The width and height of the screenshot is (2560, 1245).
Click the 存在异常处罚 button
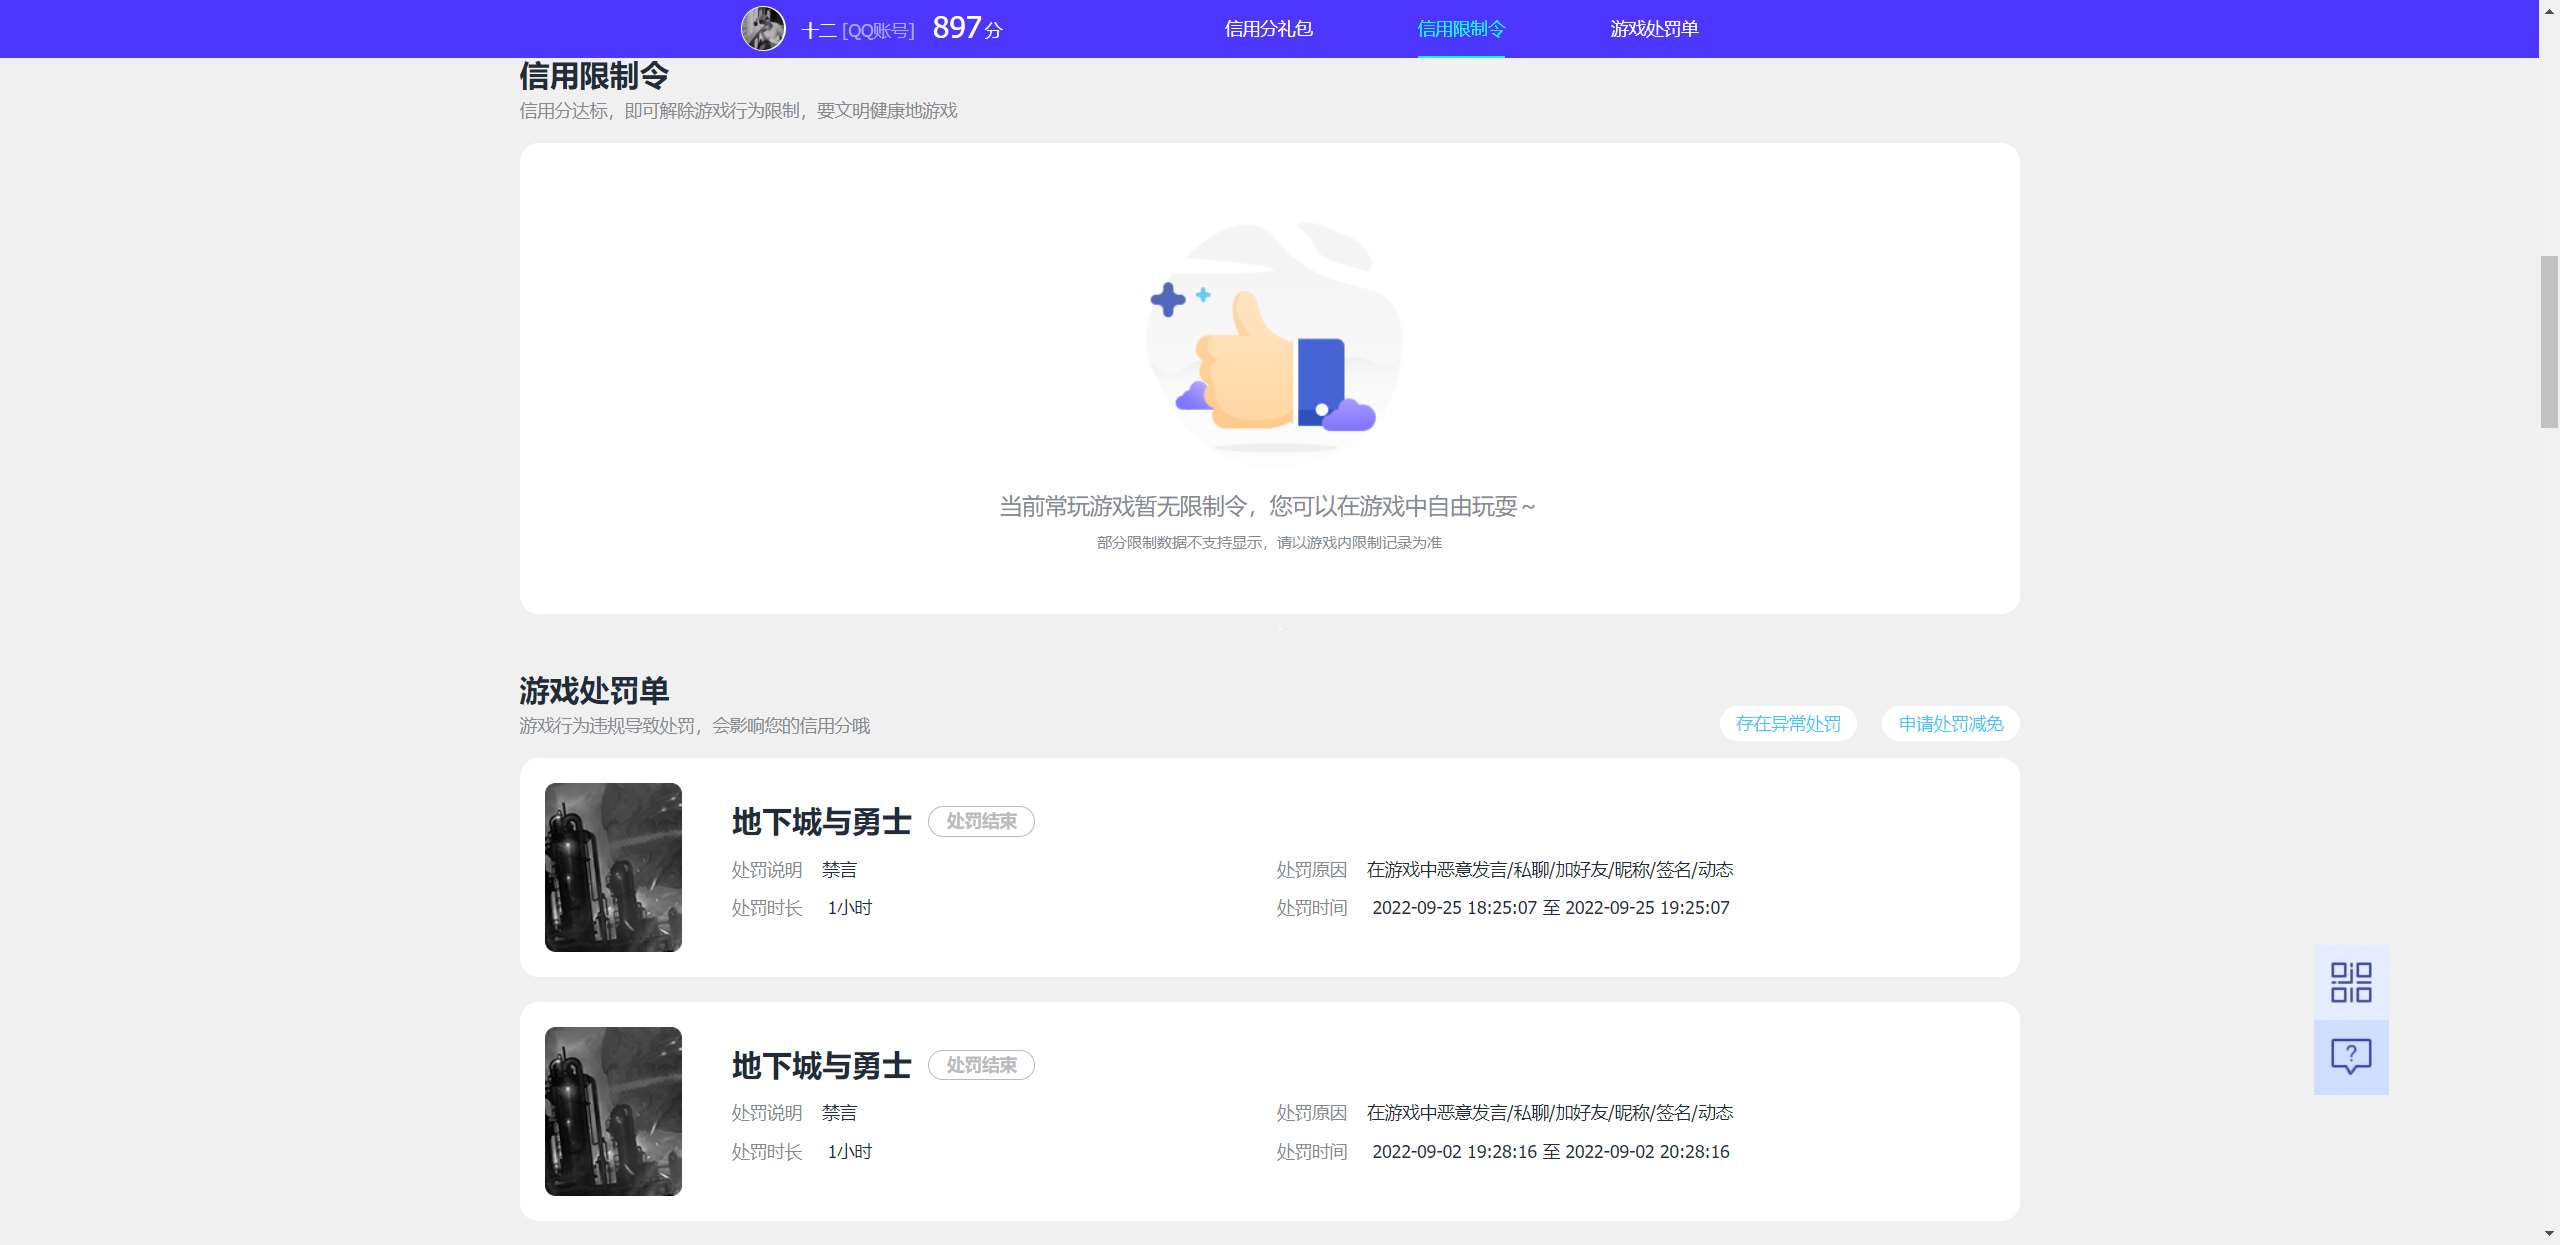point(1788,724)
